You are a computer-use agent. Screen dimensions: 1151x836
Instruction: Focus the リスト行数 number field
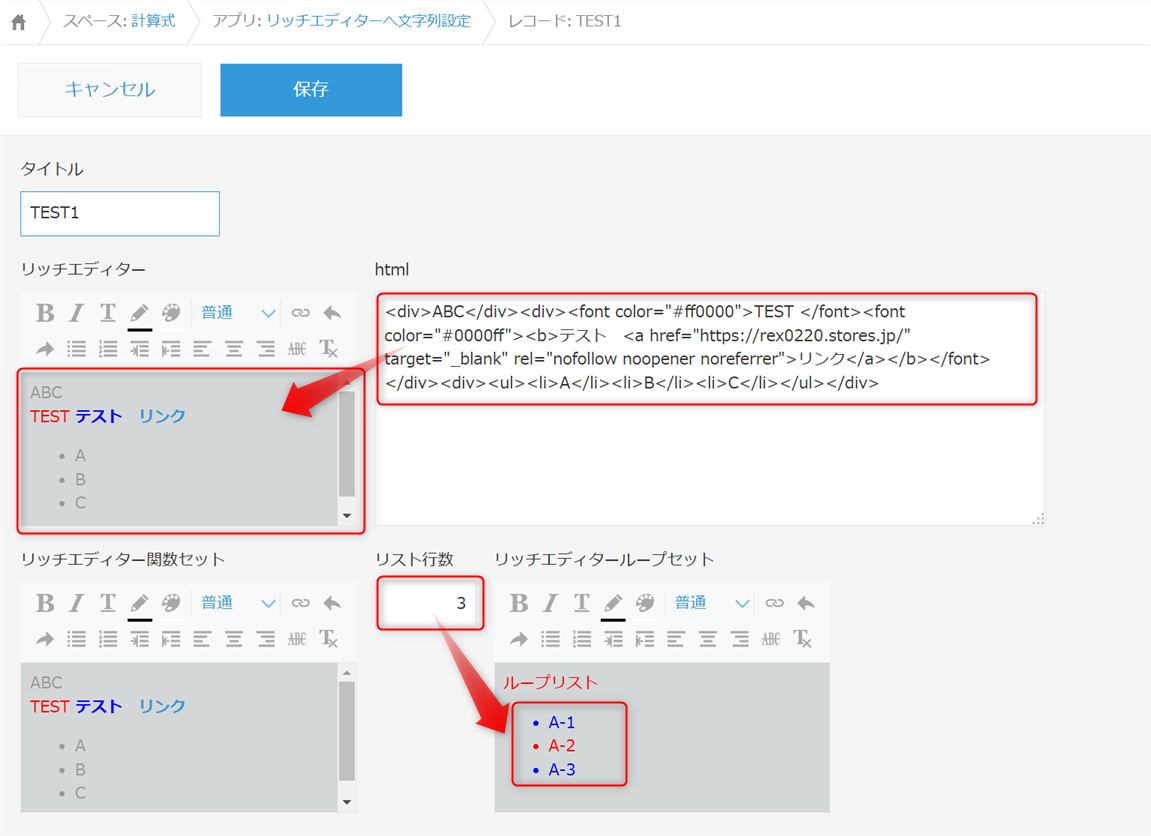point(431,603)
